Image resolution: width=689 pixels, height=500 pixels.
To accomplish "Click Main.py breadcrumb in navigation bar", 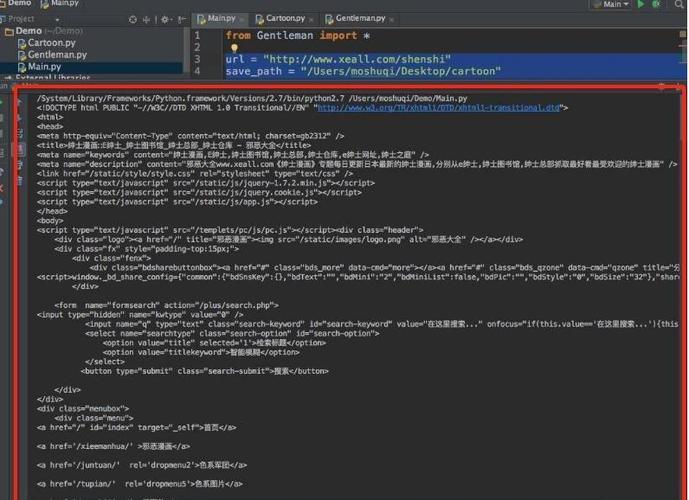I will click(60, 3).
